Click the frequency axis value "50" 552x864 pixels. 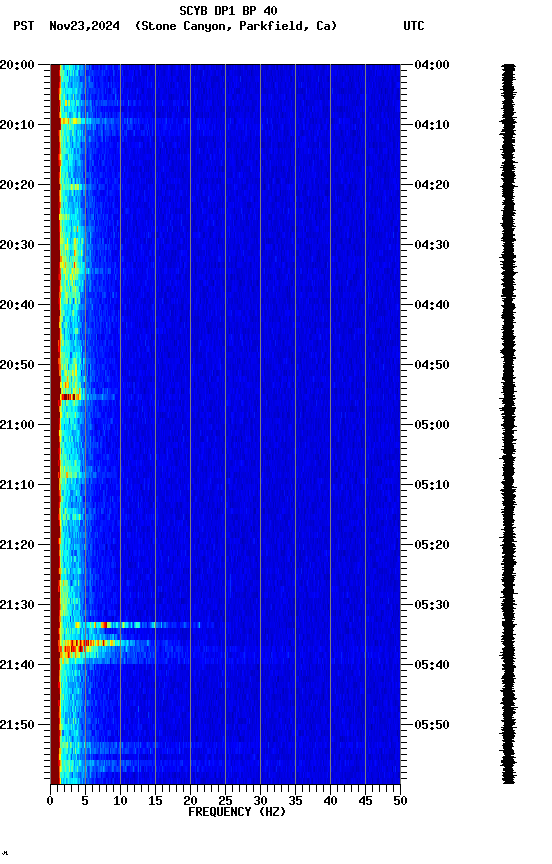click(400, 801)
